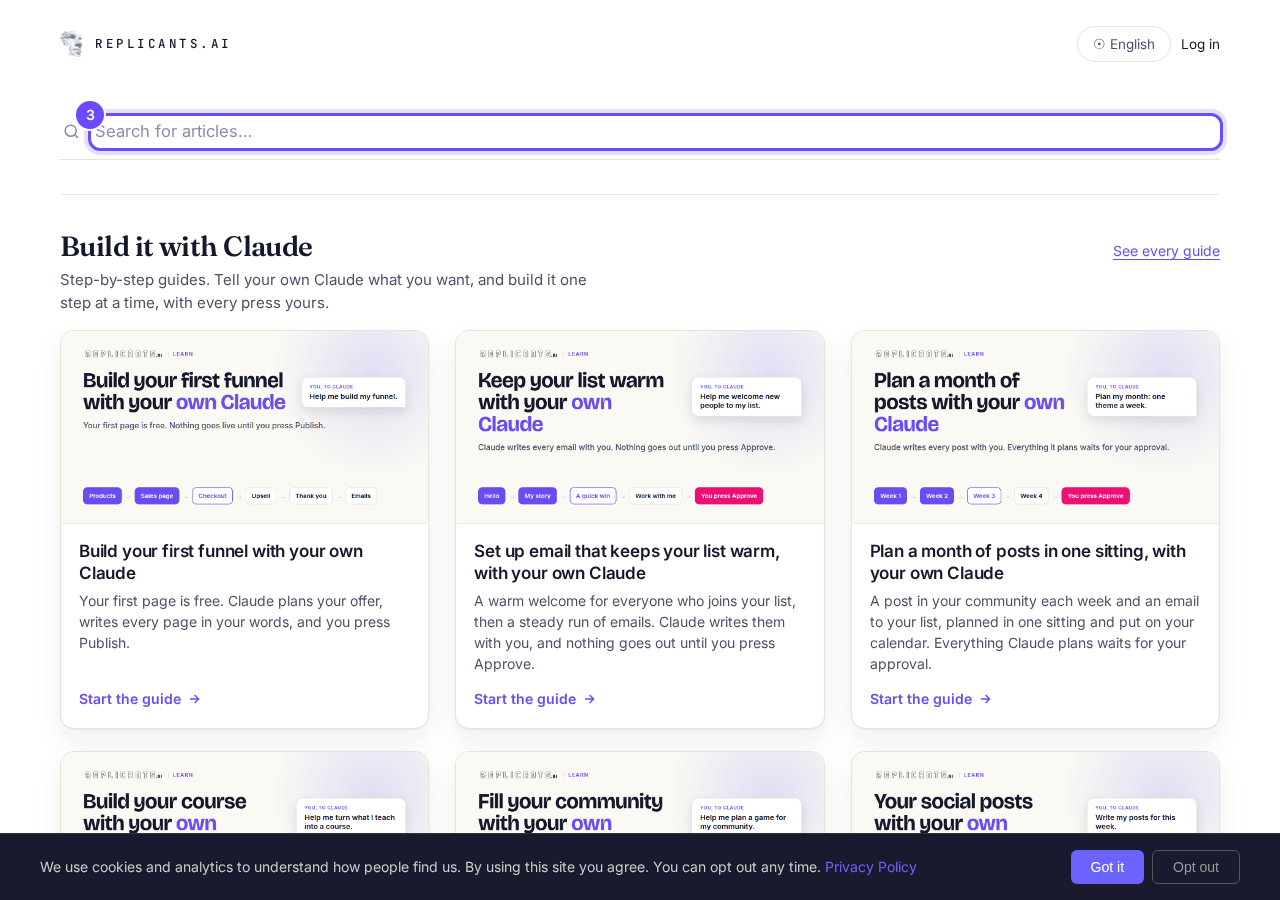Click arrow icon beside posts guide's Start link
The width and height of the screenshot is (1280, 900).
click(986, 699)
